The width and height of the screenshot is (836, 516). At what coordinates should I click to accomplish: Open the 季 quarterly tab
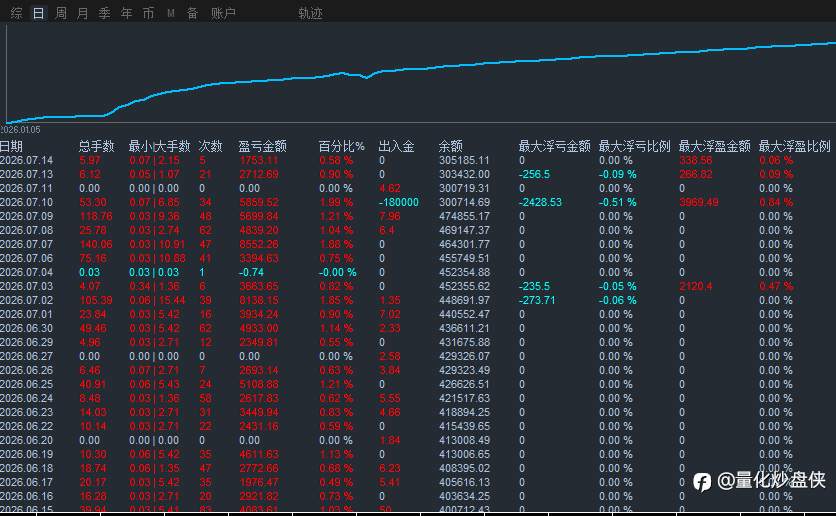tap(104, 13)
